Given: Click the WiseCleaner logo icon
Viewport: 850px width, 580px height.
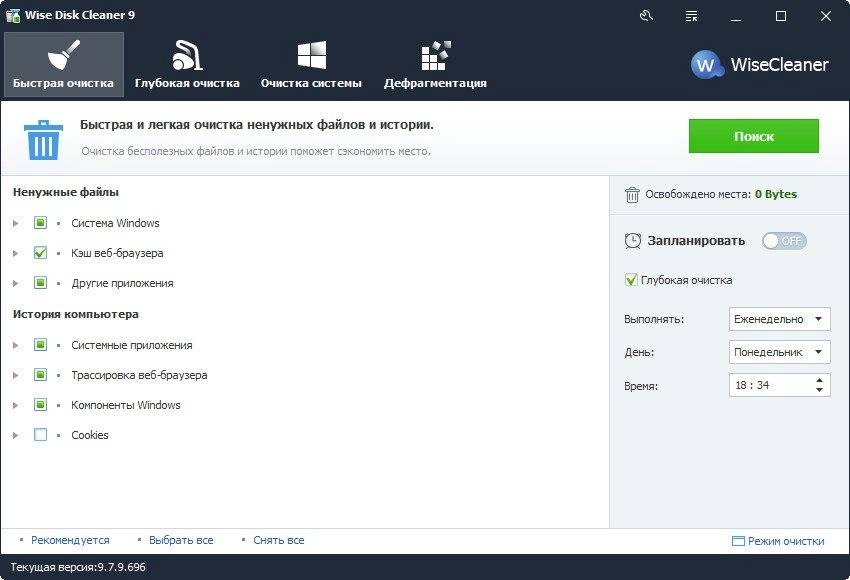Looking at the screenshot, I should pos(707,65).
